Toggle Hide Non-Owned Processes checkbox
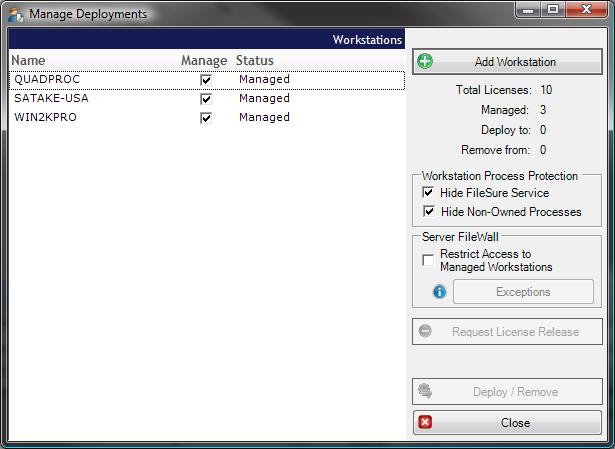Image resolution: width=615 pixels, height=449 pixels. pyautogui.click(x=429, y=211)
